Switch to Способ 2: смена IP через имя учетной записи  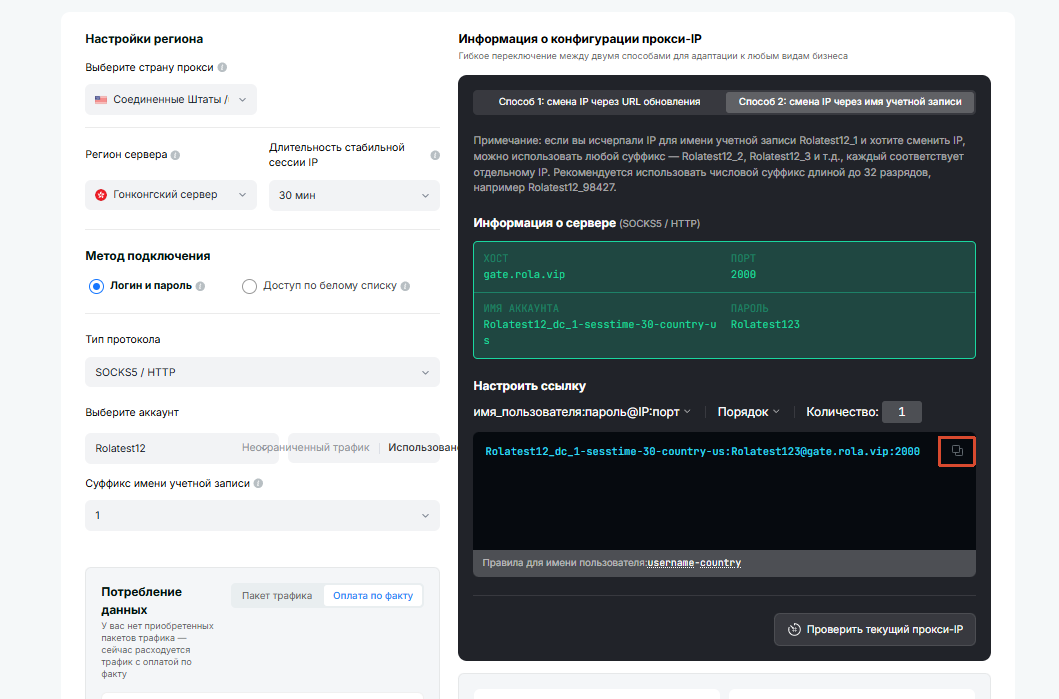point(850,102)
